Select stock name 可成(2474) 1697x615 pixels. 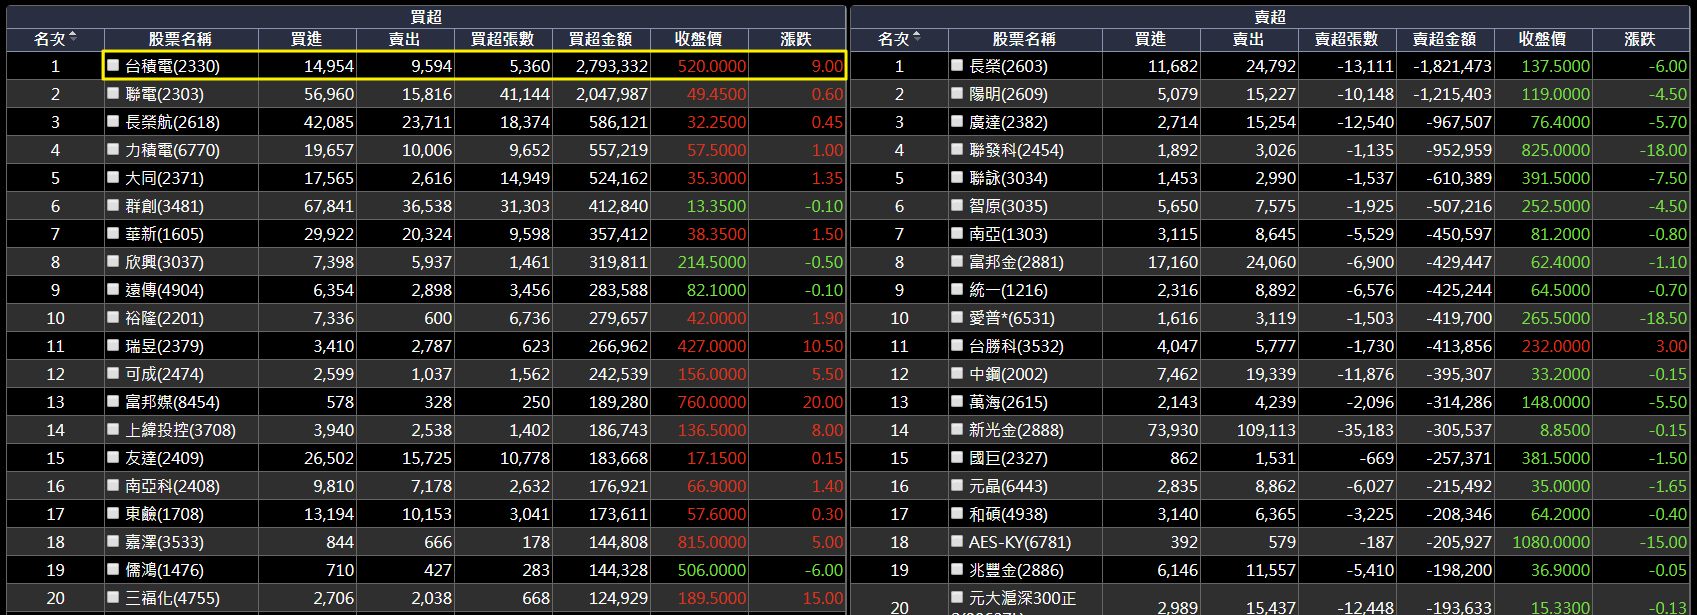[164, 374]
